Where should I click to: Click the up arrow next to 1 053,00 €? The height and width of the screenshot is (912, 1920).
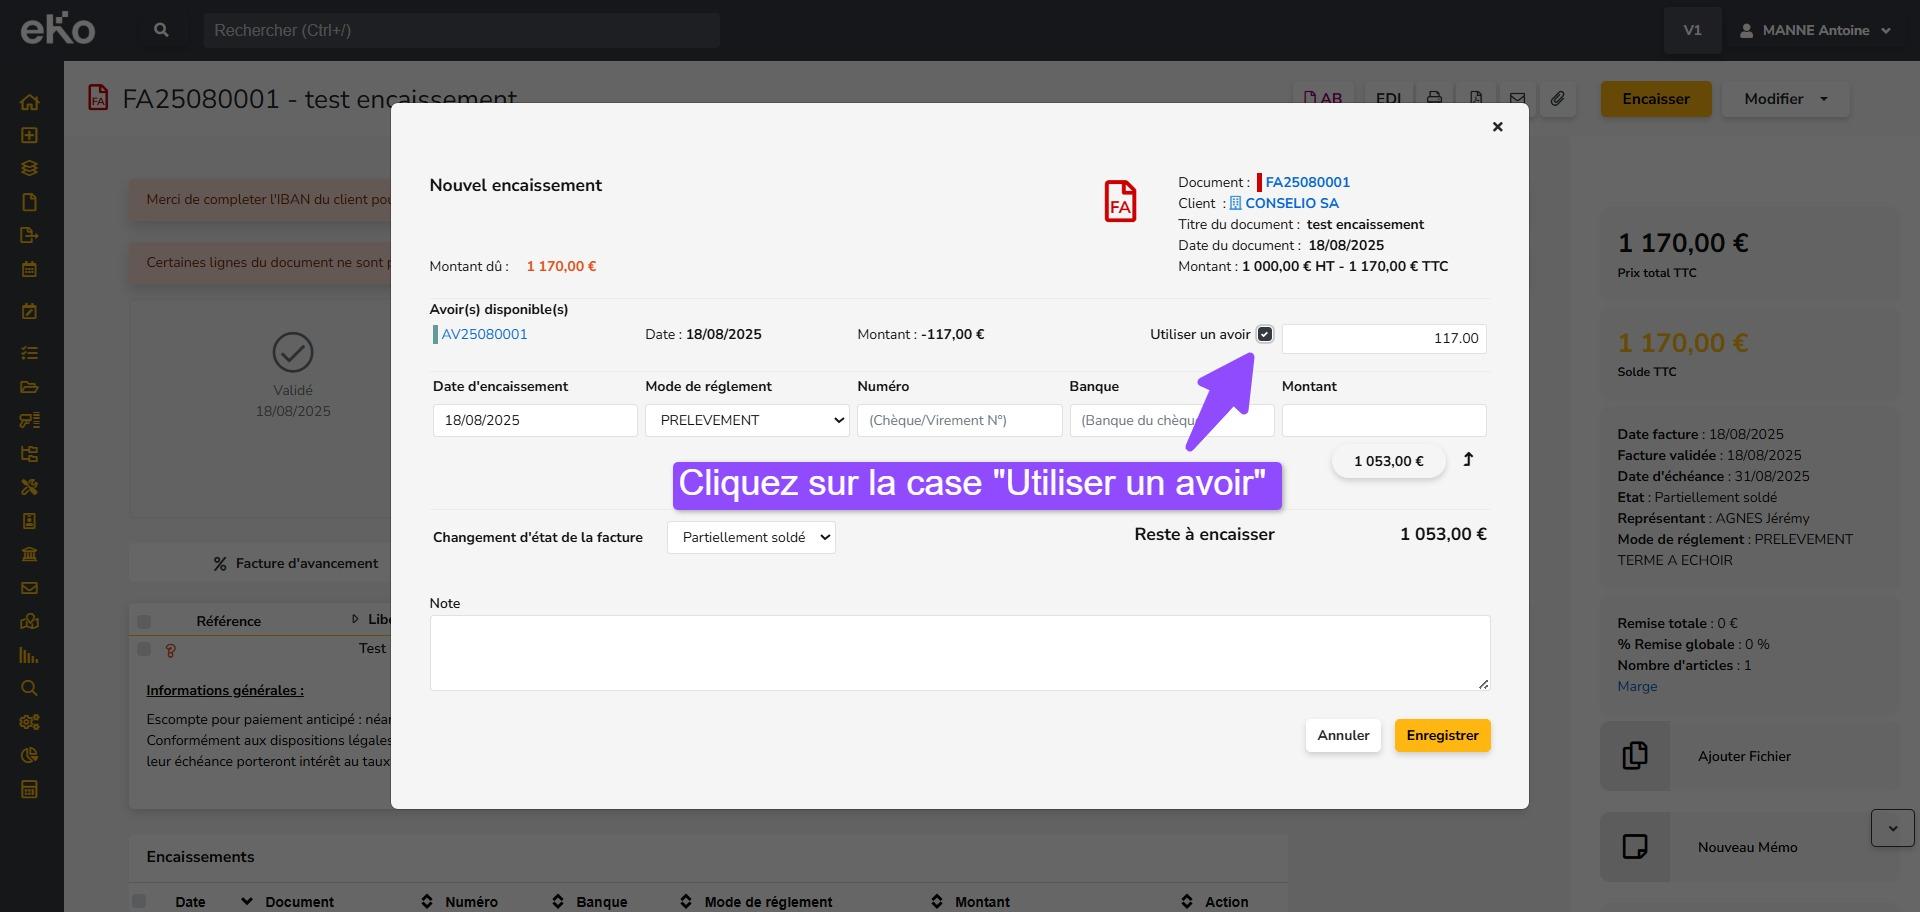(x=1468, y=460)
